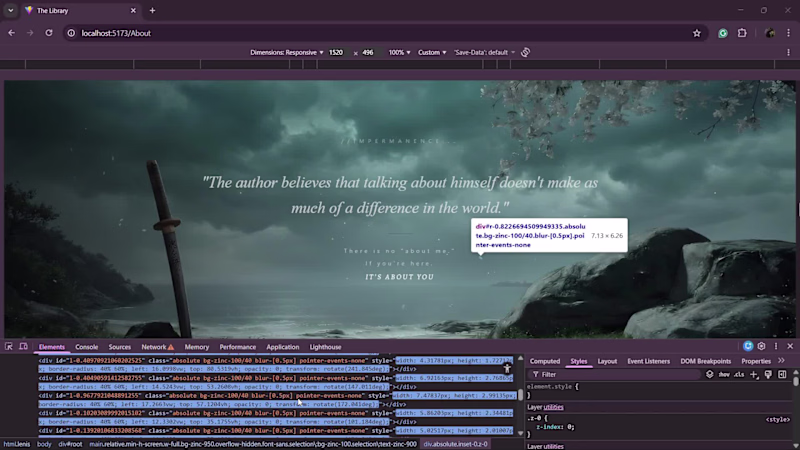Image resolution: width=800 pixels, height=450 pixels.
Task: Open the Dimensions: Responsive dropdown
Action: tap(287, 52)
